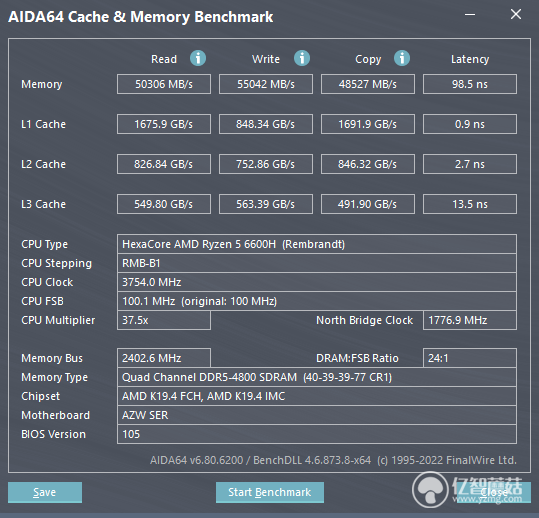Screen dimensions: 539x518
Task: Select Memory latency value 98.5 ns
Action: 470,84
